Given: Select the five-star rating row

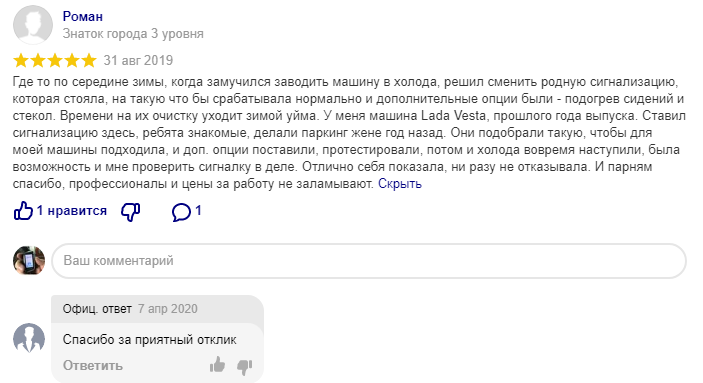Looking at the screenshot, I should pos(55,60).
